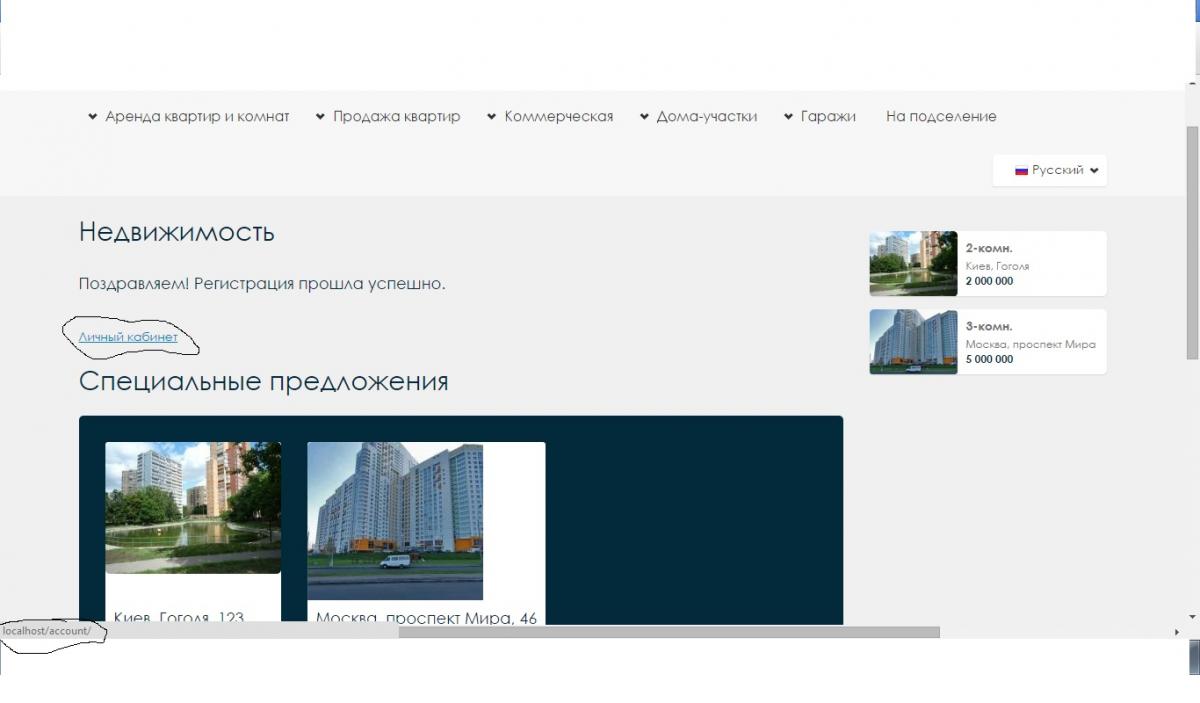Viewport: 1200px width, 703px height.
Task: Click the horizontal scrollbar right arrow
Action: click(x=1176, y=632)
